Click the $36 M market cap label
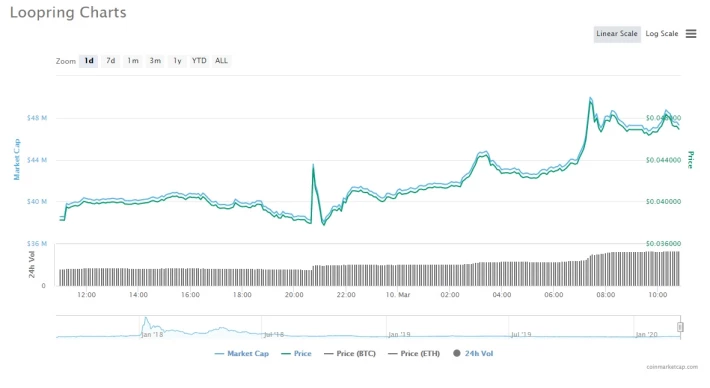 pyautogui.click(x=37, y=244)
